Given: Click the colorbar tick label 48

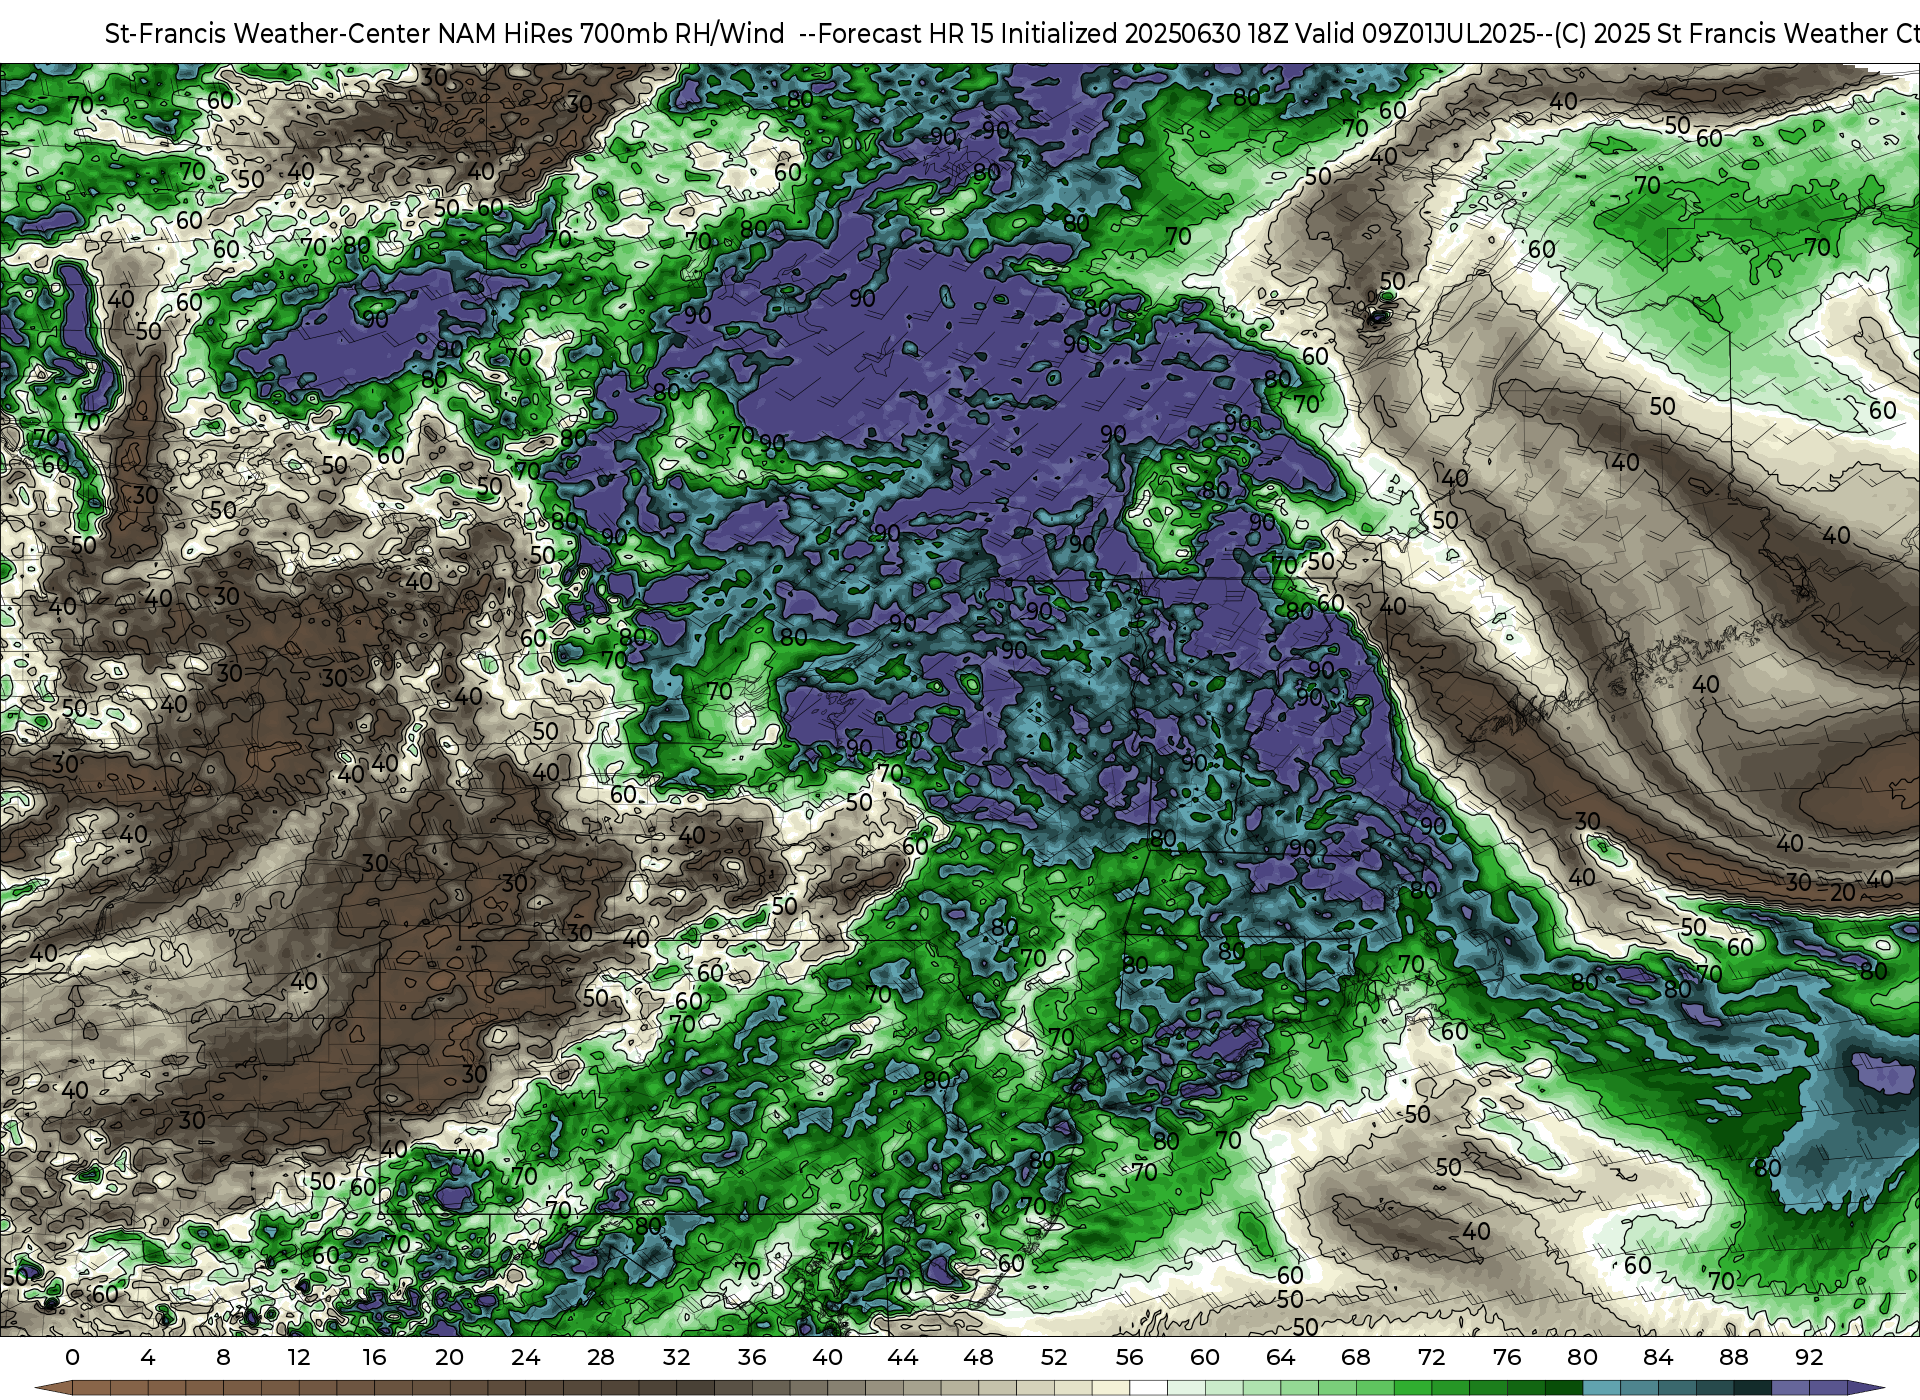Looking at the screenshot, I should point(978,1358).
